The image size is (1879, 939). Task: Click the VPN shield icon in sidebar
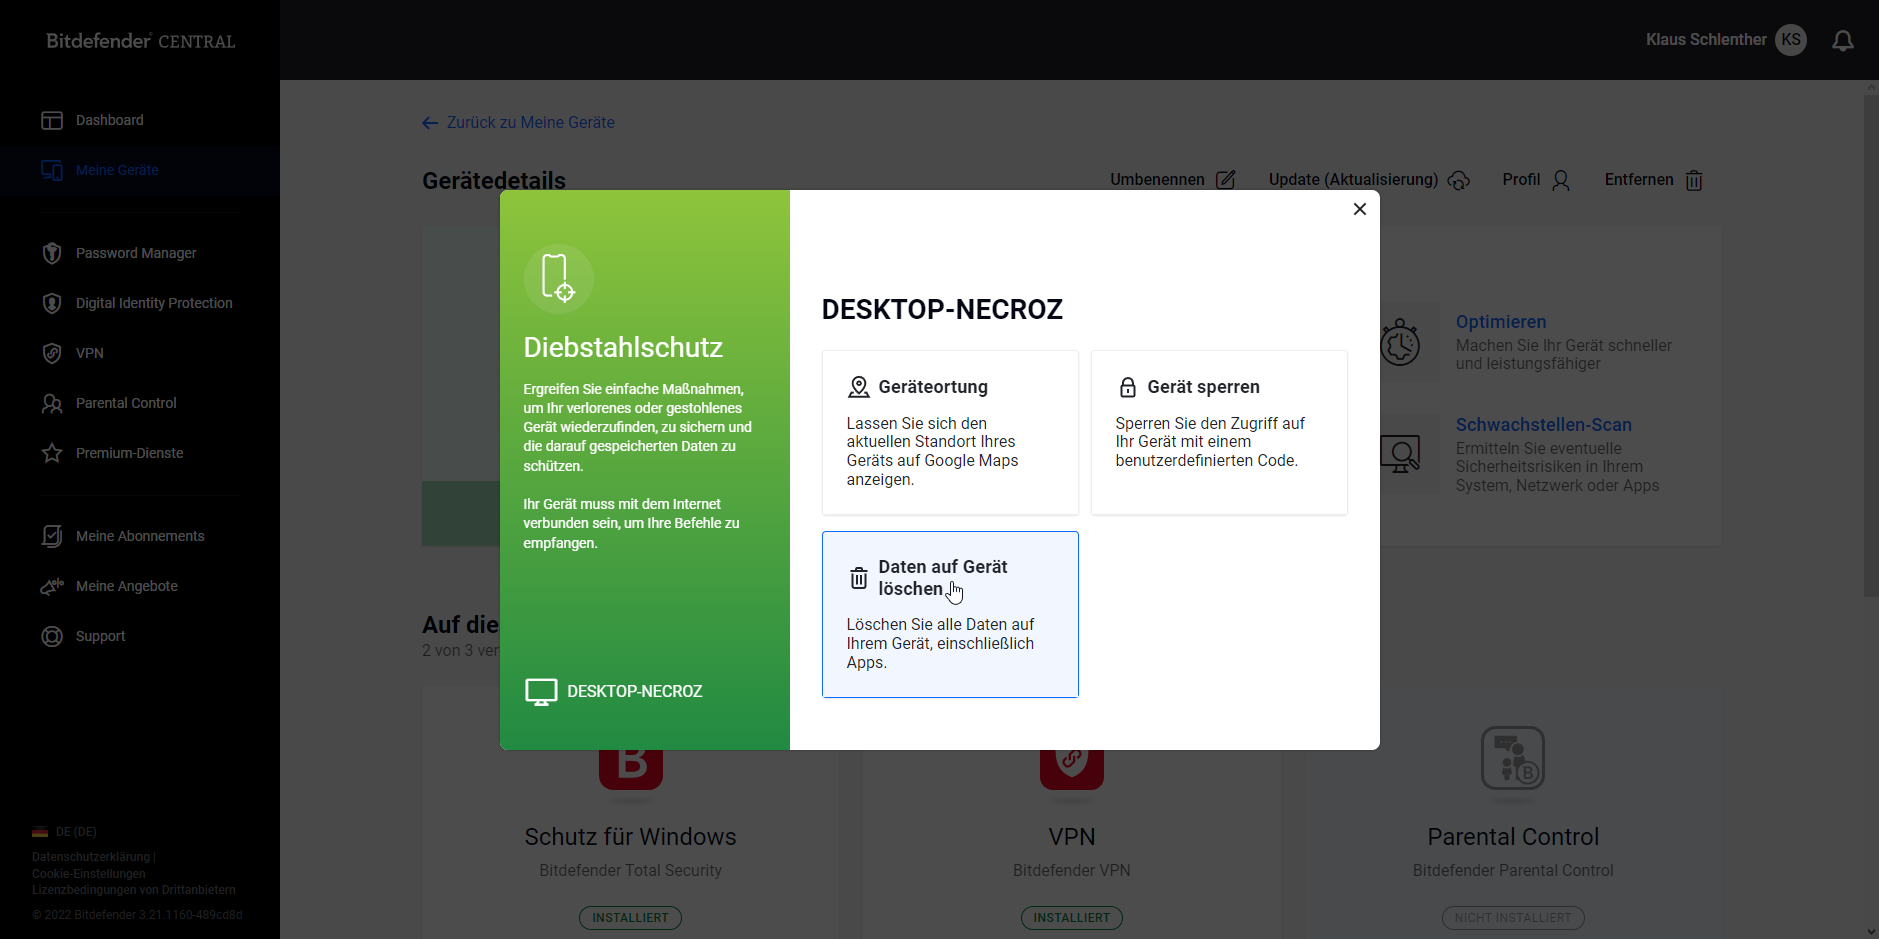(52, 354)
